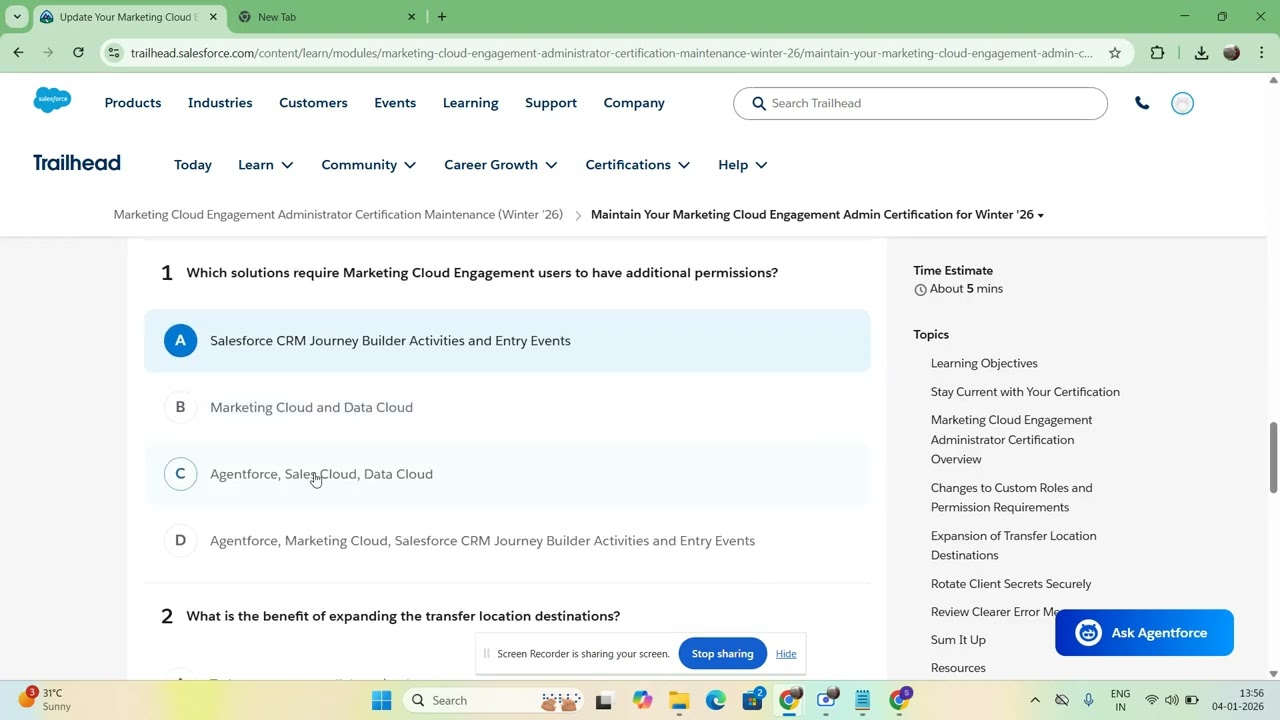The height and width of the screenshot is (720, 1280).
Task: Open the Industries menu
Action: click(220, 103)
